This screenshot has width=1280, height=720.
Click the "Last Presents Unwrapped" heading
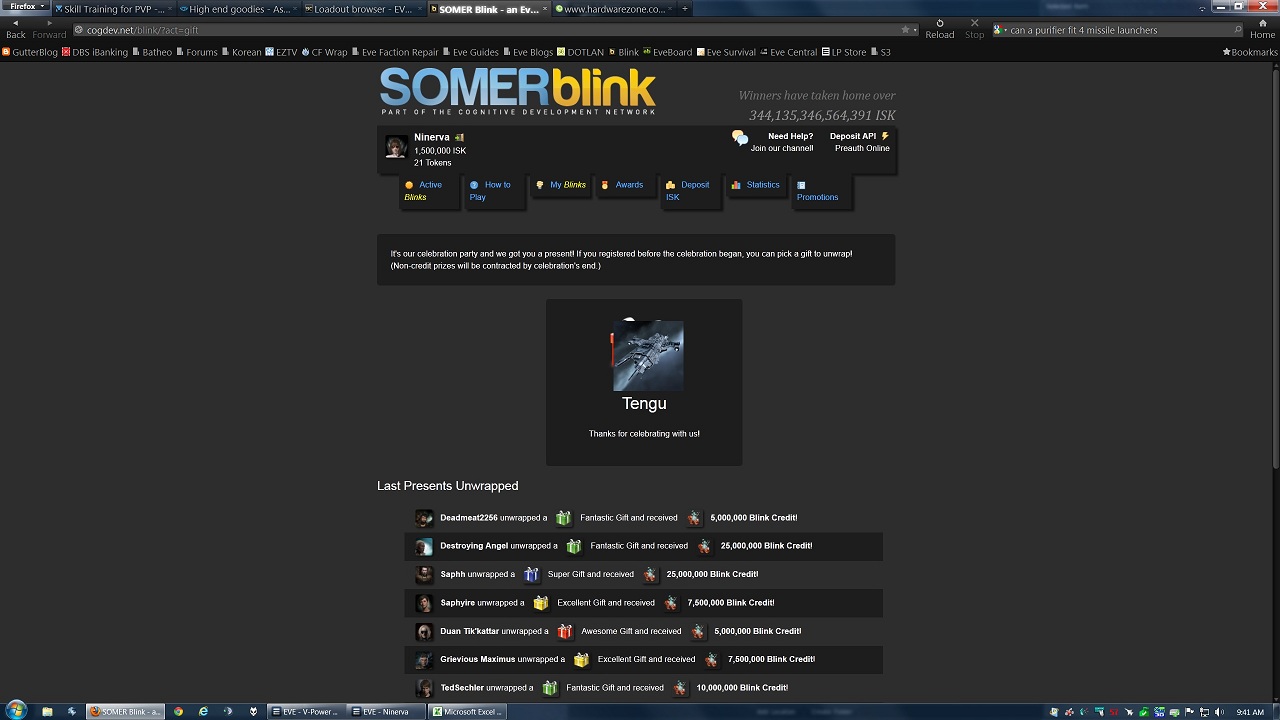(447, 486)
